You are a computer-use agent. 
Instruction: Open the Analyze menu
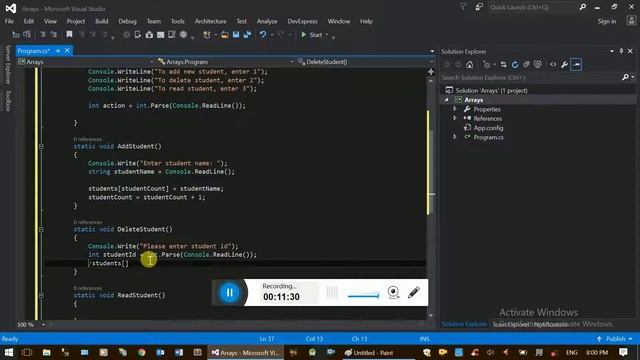(x=267, y=21)
